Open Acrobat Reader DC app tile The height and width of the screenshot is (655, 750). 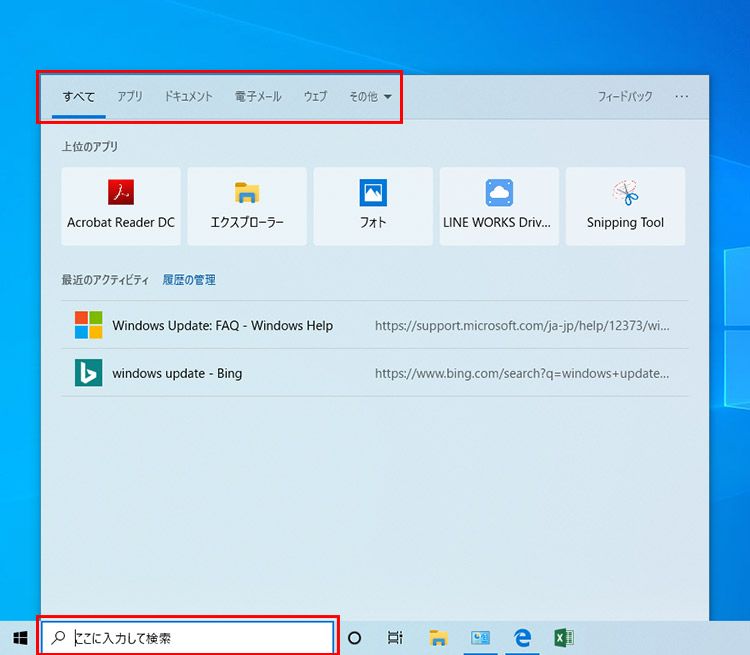[x=121, y=206]
